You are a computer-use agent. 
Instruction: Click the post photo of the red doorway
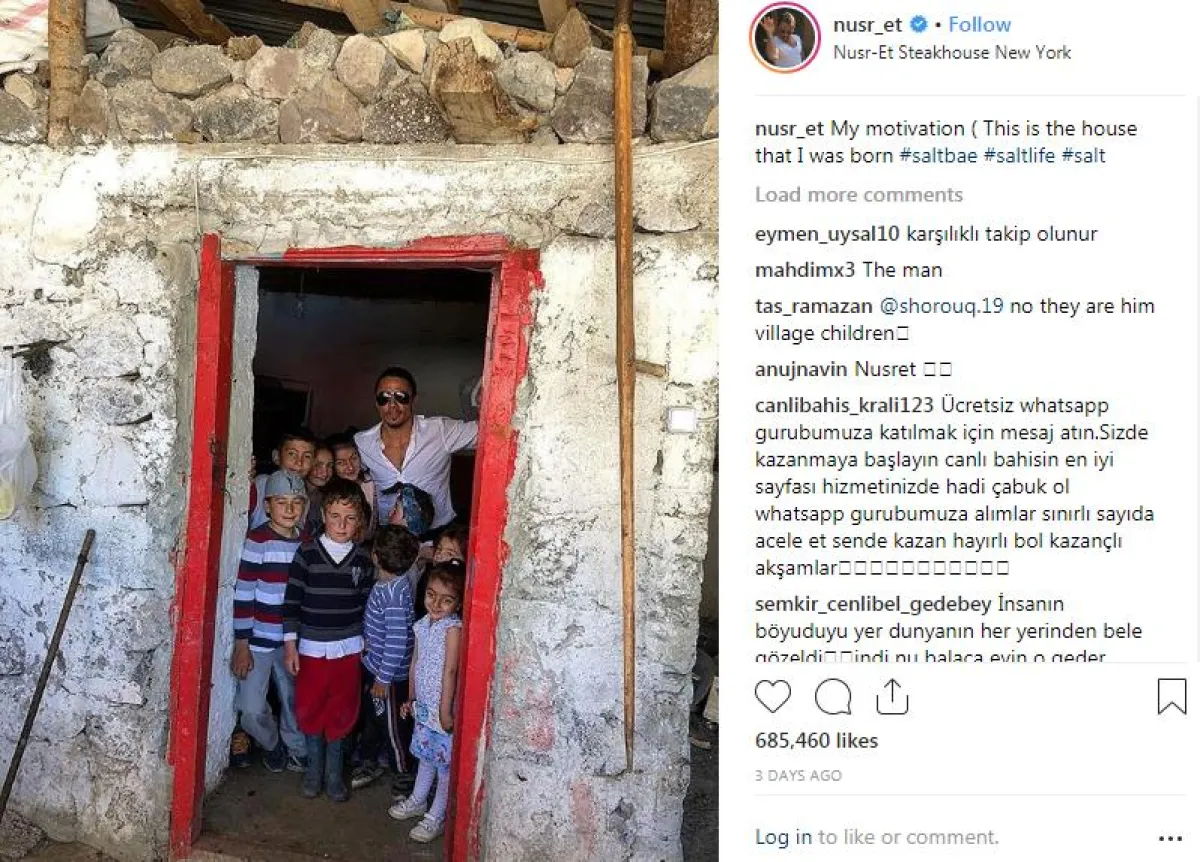click(x=359, y=431)
